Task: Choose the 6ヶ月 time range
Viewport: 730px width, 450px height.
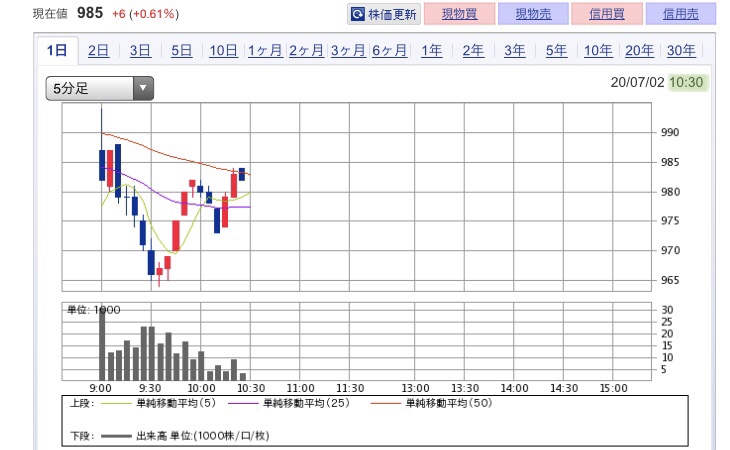Action: (x=390, y=51)
